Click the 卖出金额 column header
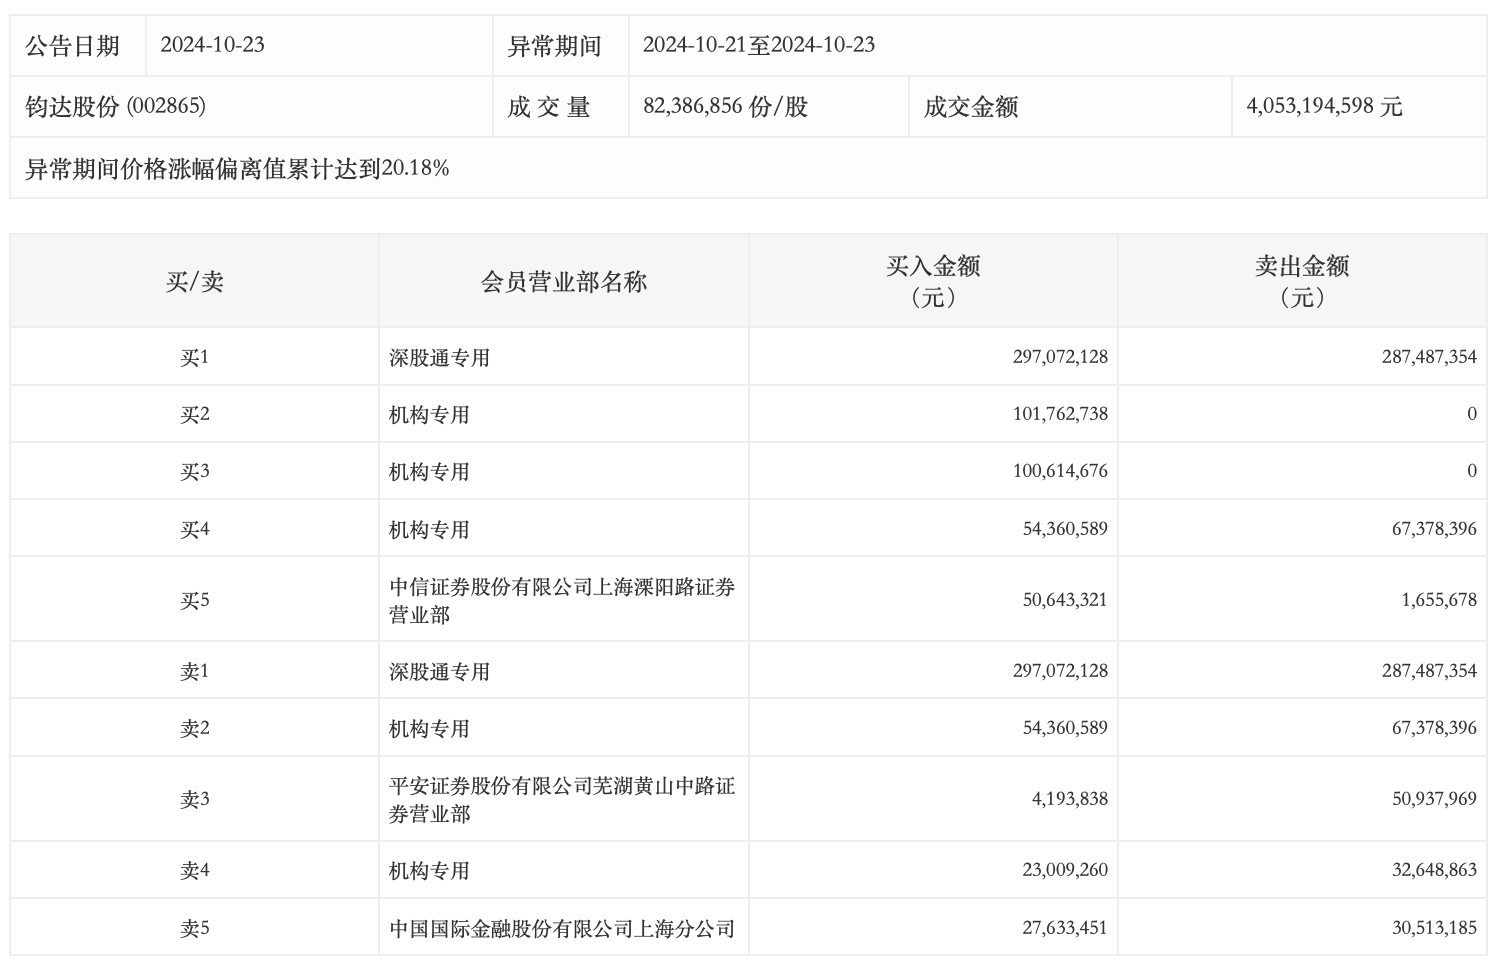The height and width of the screenshot is (962, 1498). coord(1301,281)
